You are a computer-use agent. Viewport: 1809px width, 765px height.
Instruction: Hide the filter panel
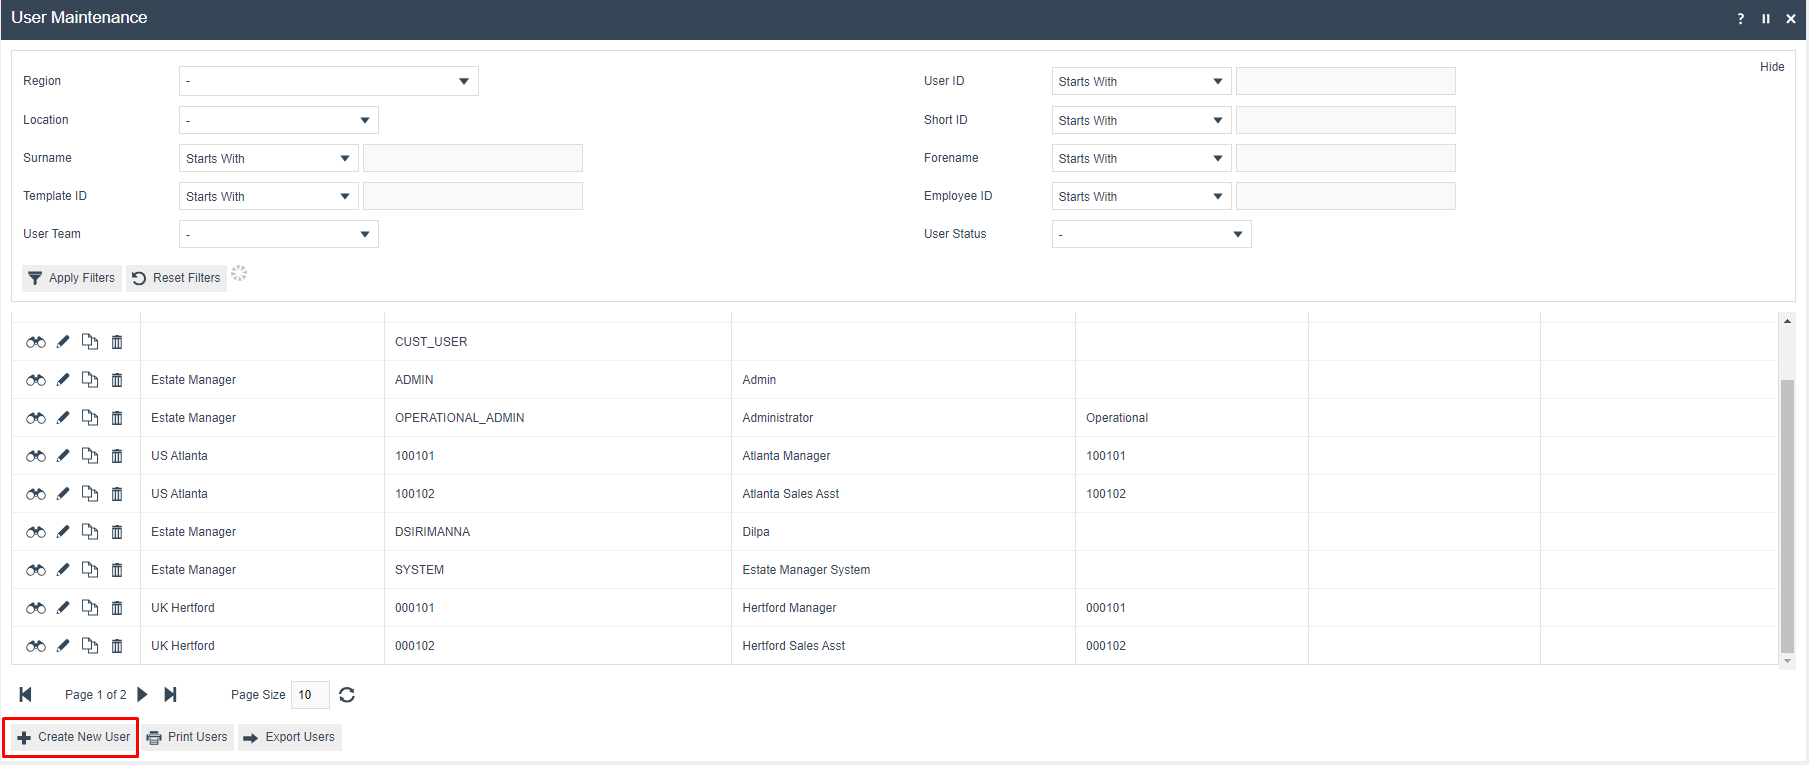point(1772,67)
